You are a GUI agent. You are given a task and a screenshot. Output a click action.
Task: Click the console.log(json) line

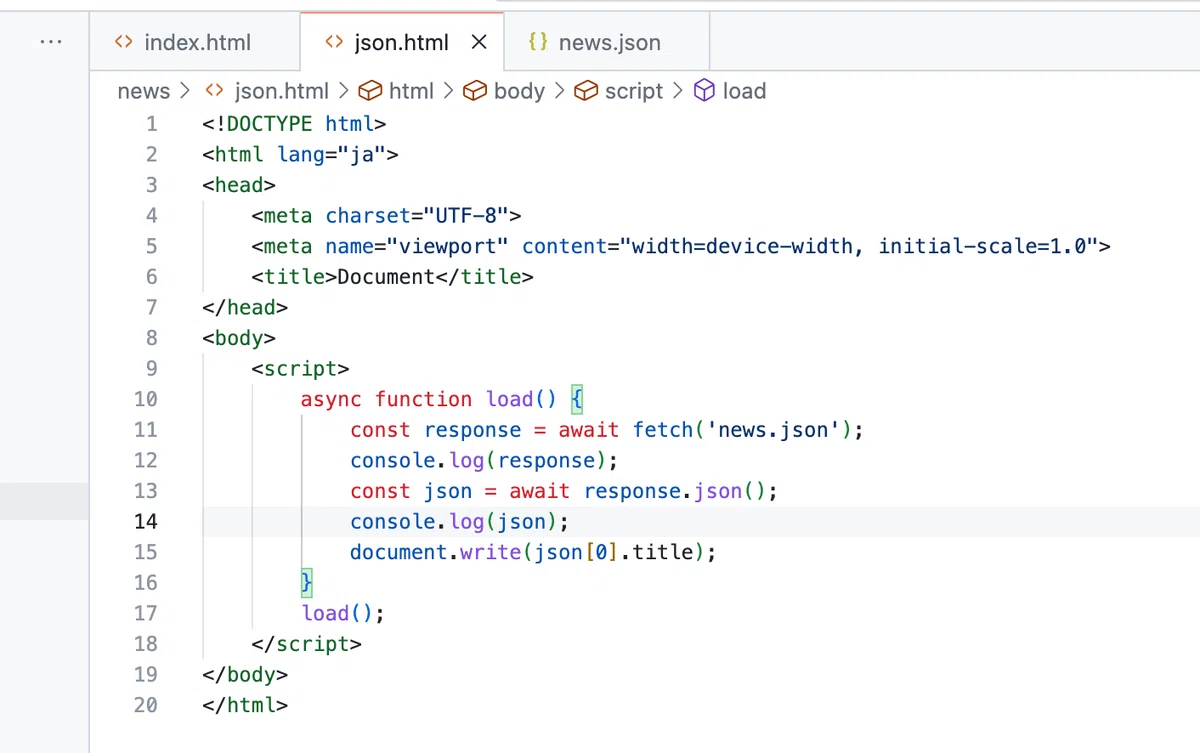[x=459, y=521]
